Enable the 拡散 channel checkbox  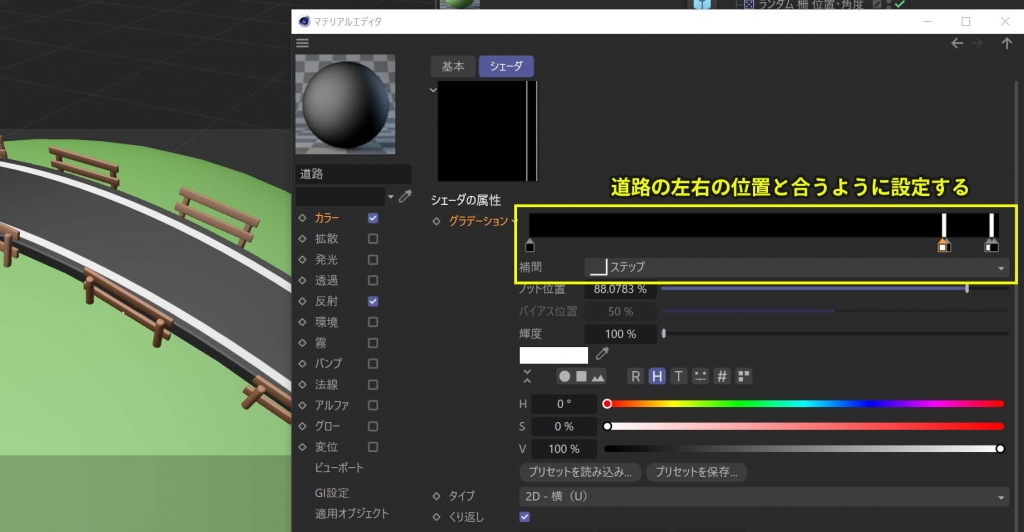[x=373, y=239]
